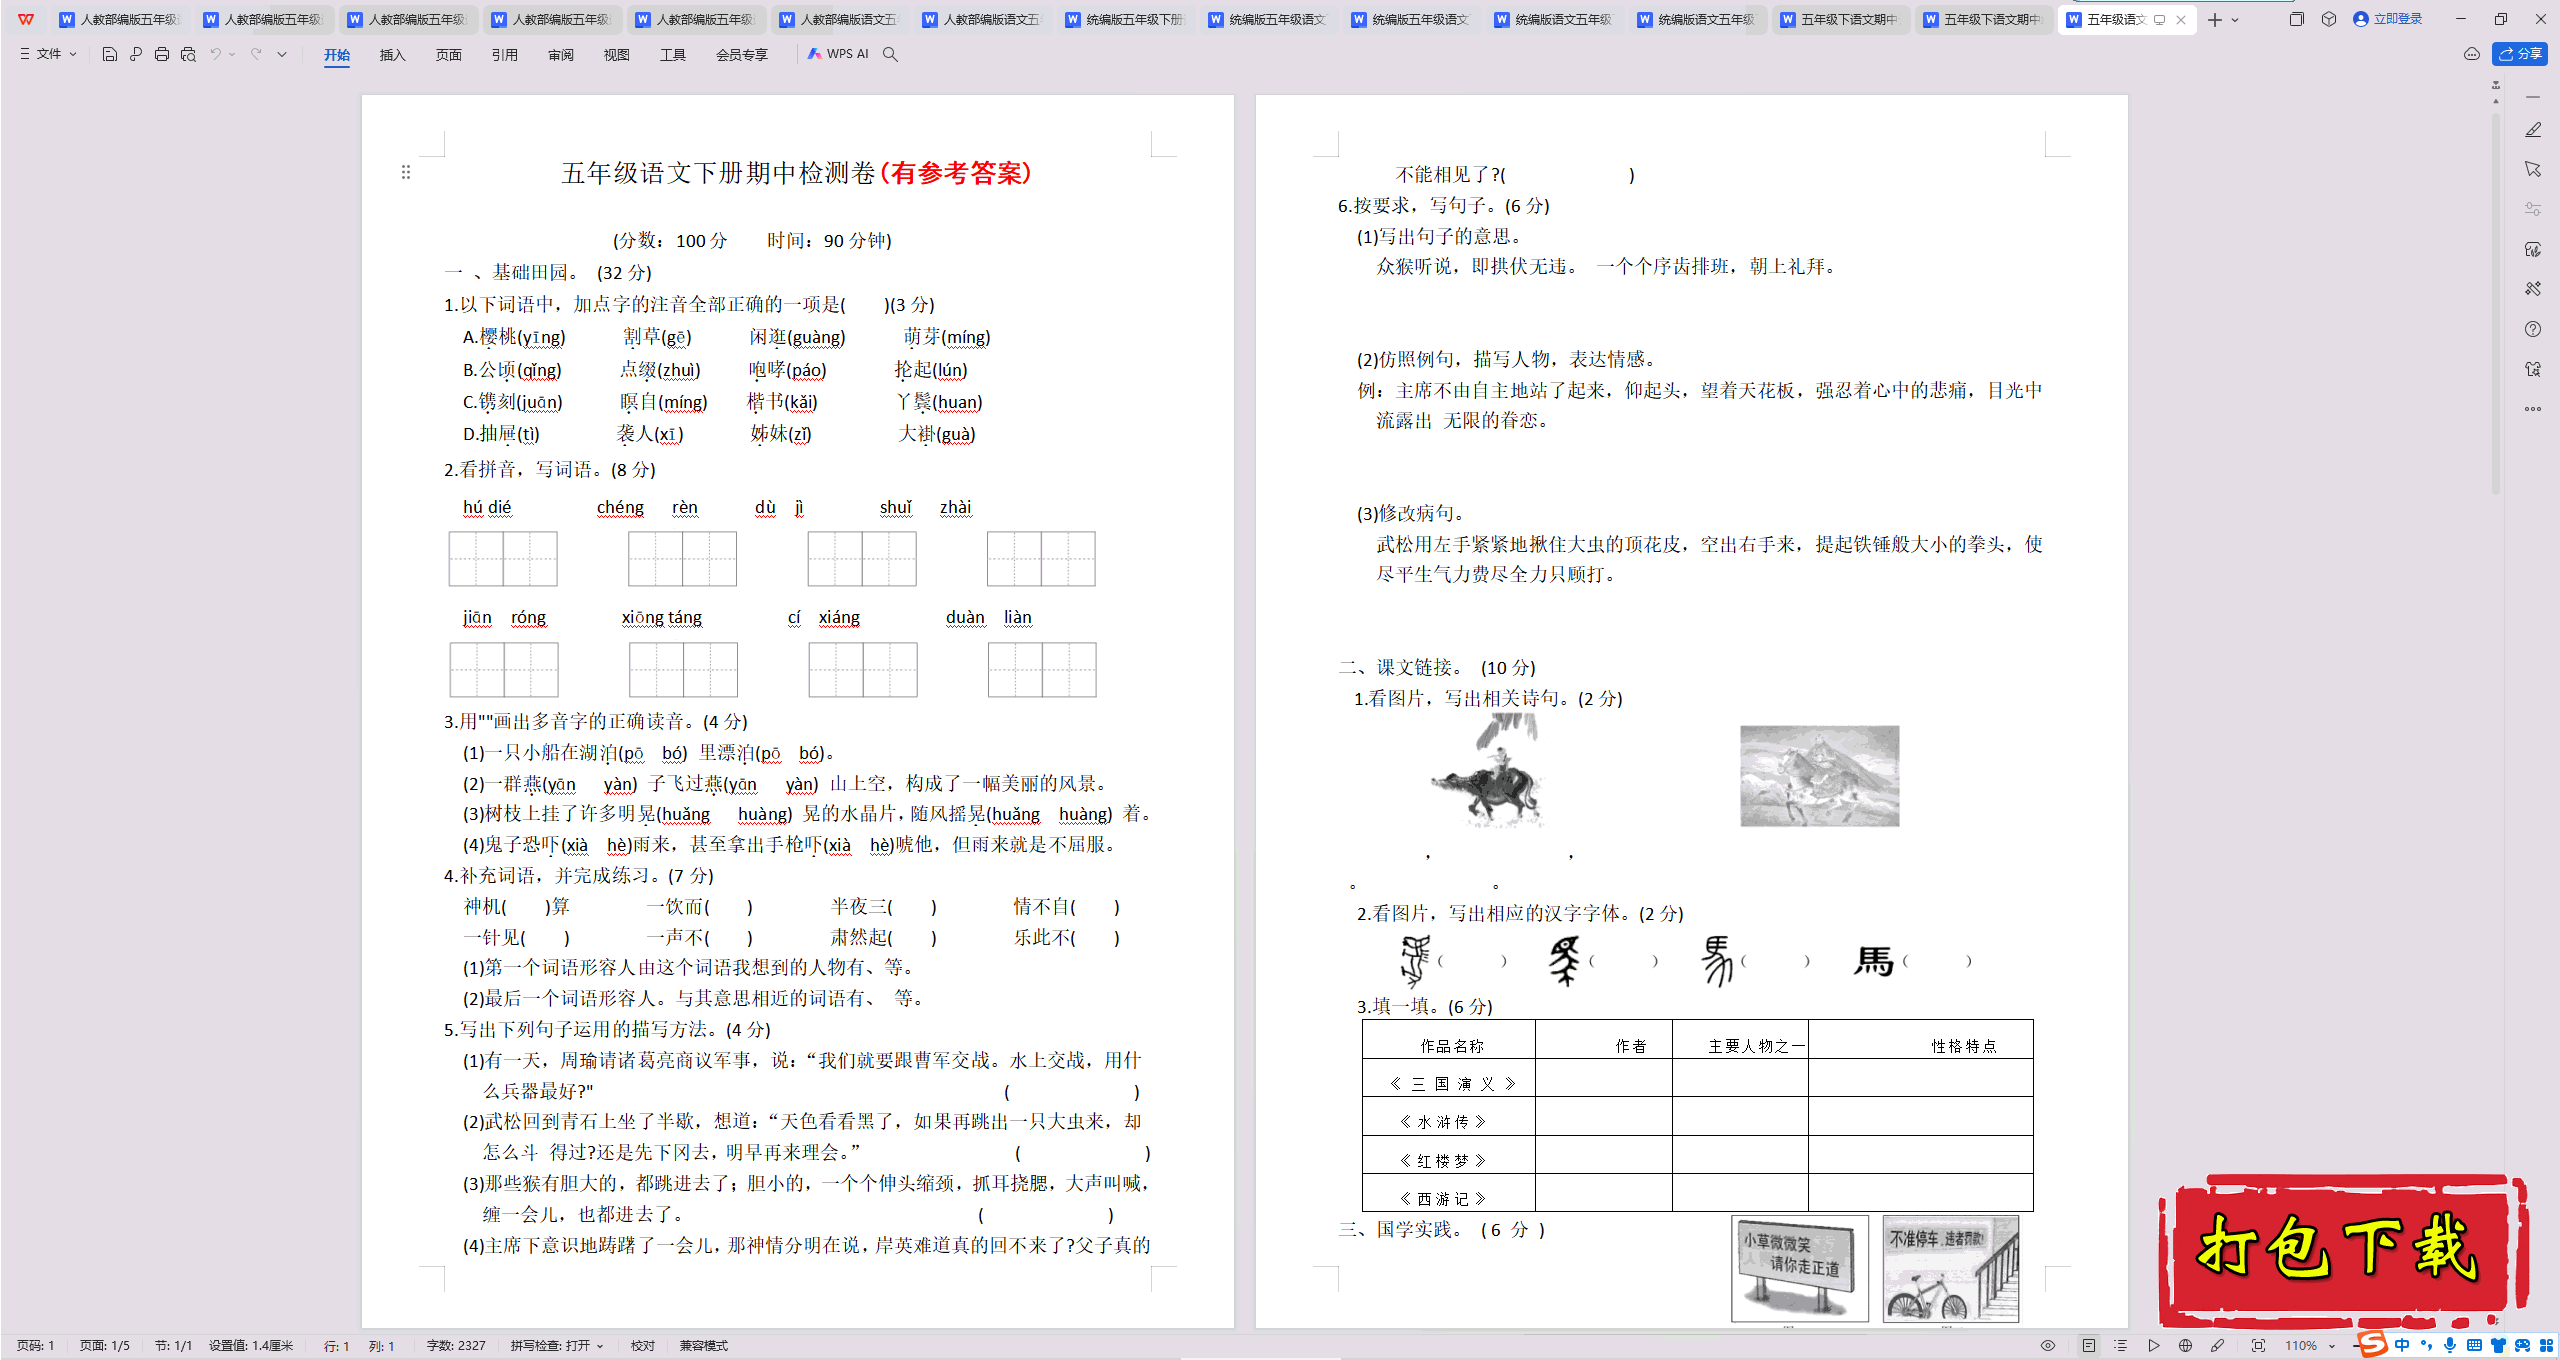The width and height of the screenshot is (2560, 1360).
Task: Switch to the 开始 ribbon tab
Action: tap(337, 55)
